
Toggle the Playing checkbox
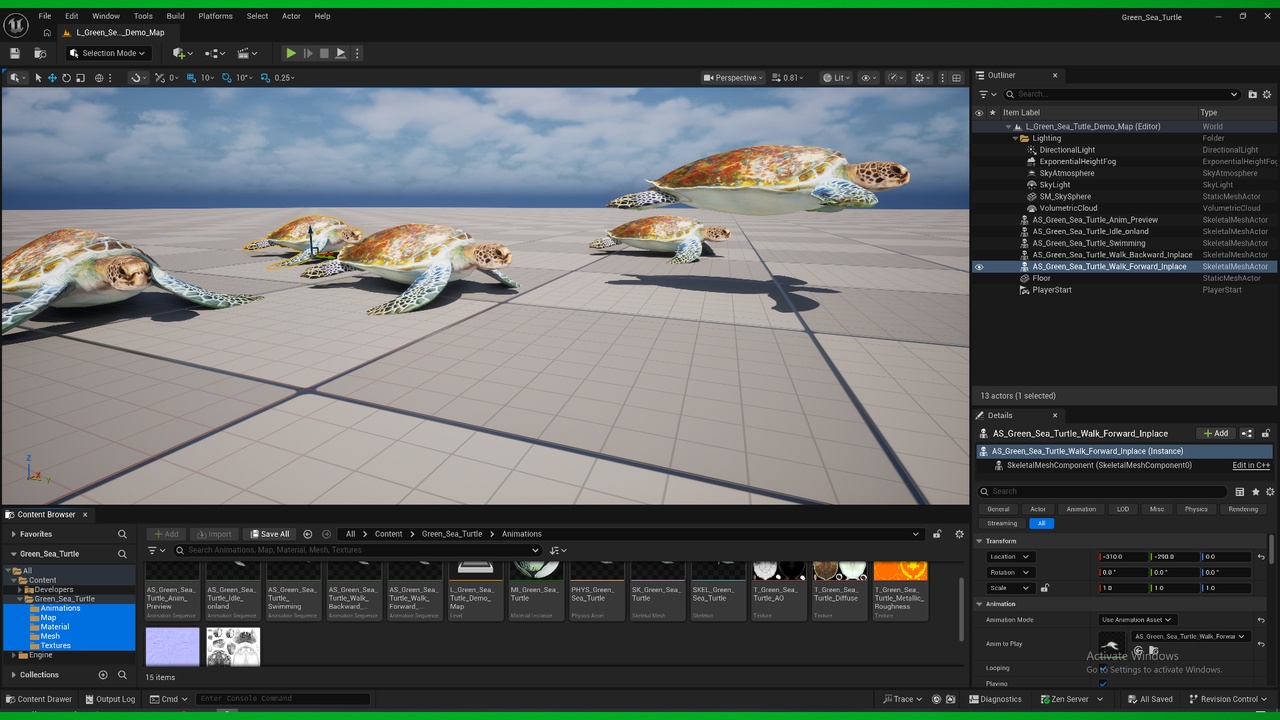click(1103, 684)
